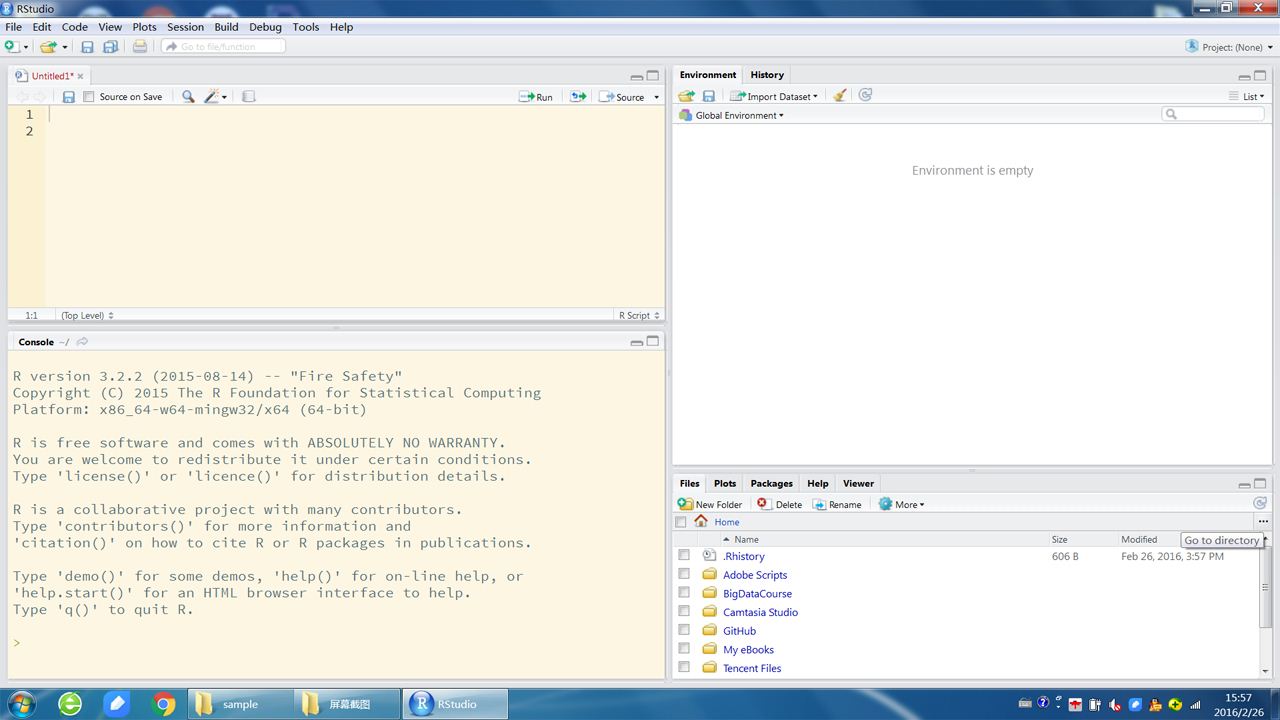Click the Delete button in Files pane
Image resolution: width=1280 pixels, height=720 pixels.
click(780, 504)
